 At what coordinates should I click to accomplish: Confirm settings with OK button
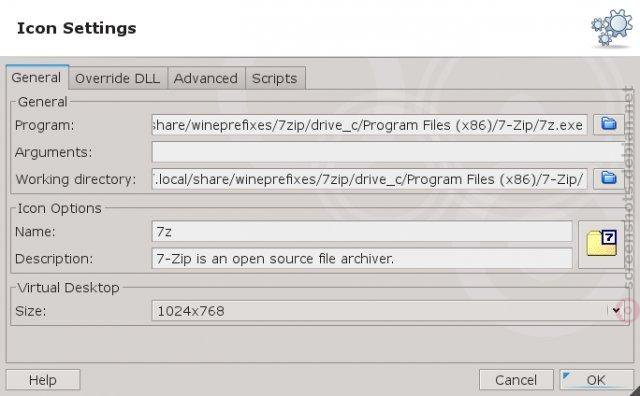pyautogui.click(x=596, y=380)
